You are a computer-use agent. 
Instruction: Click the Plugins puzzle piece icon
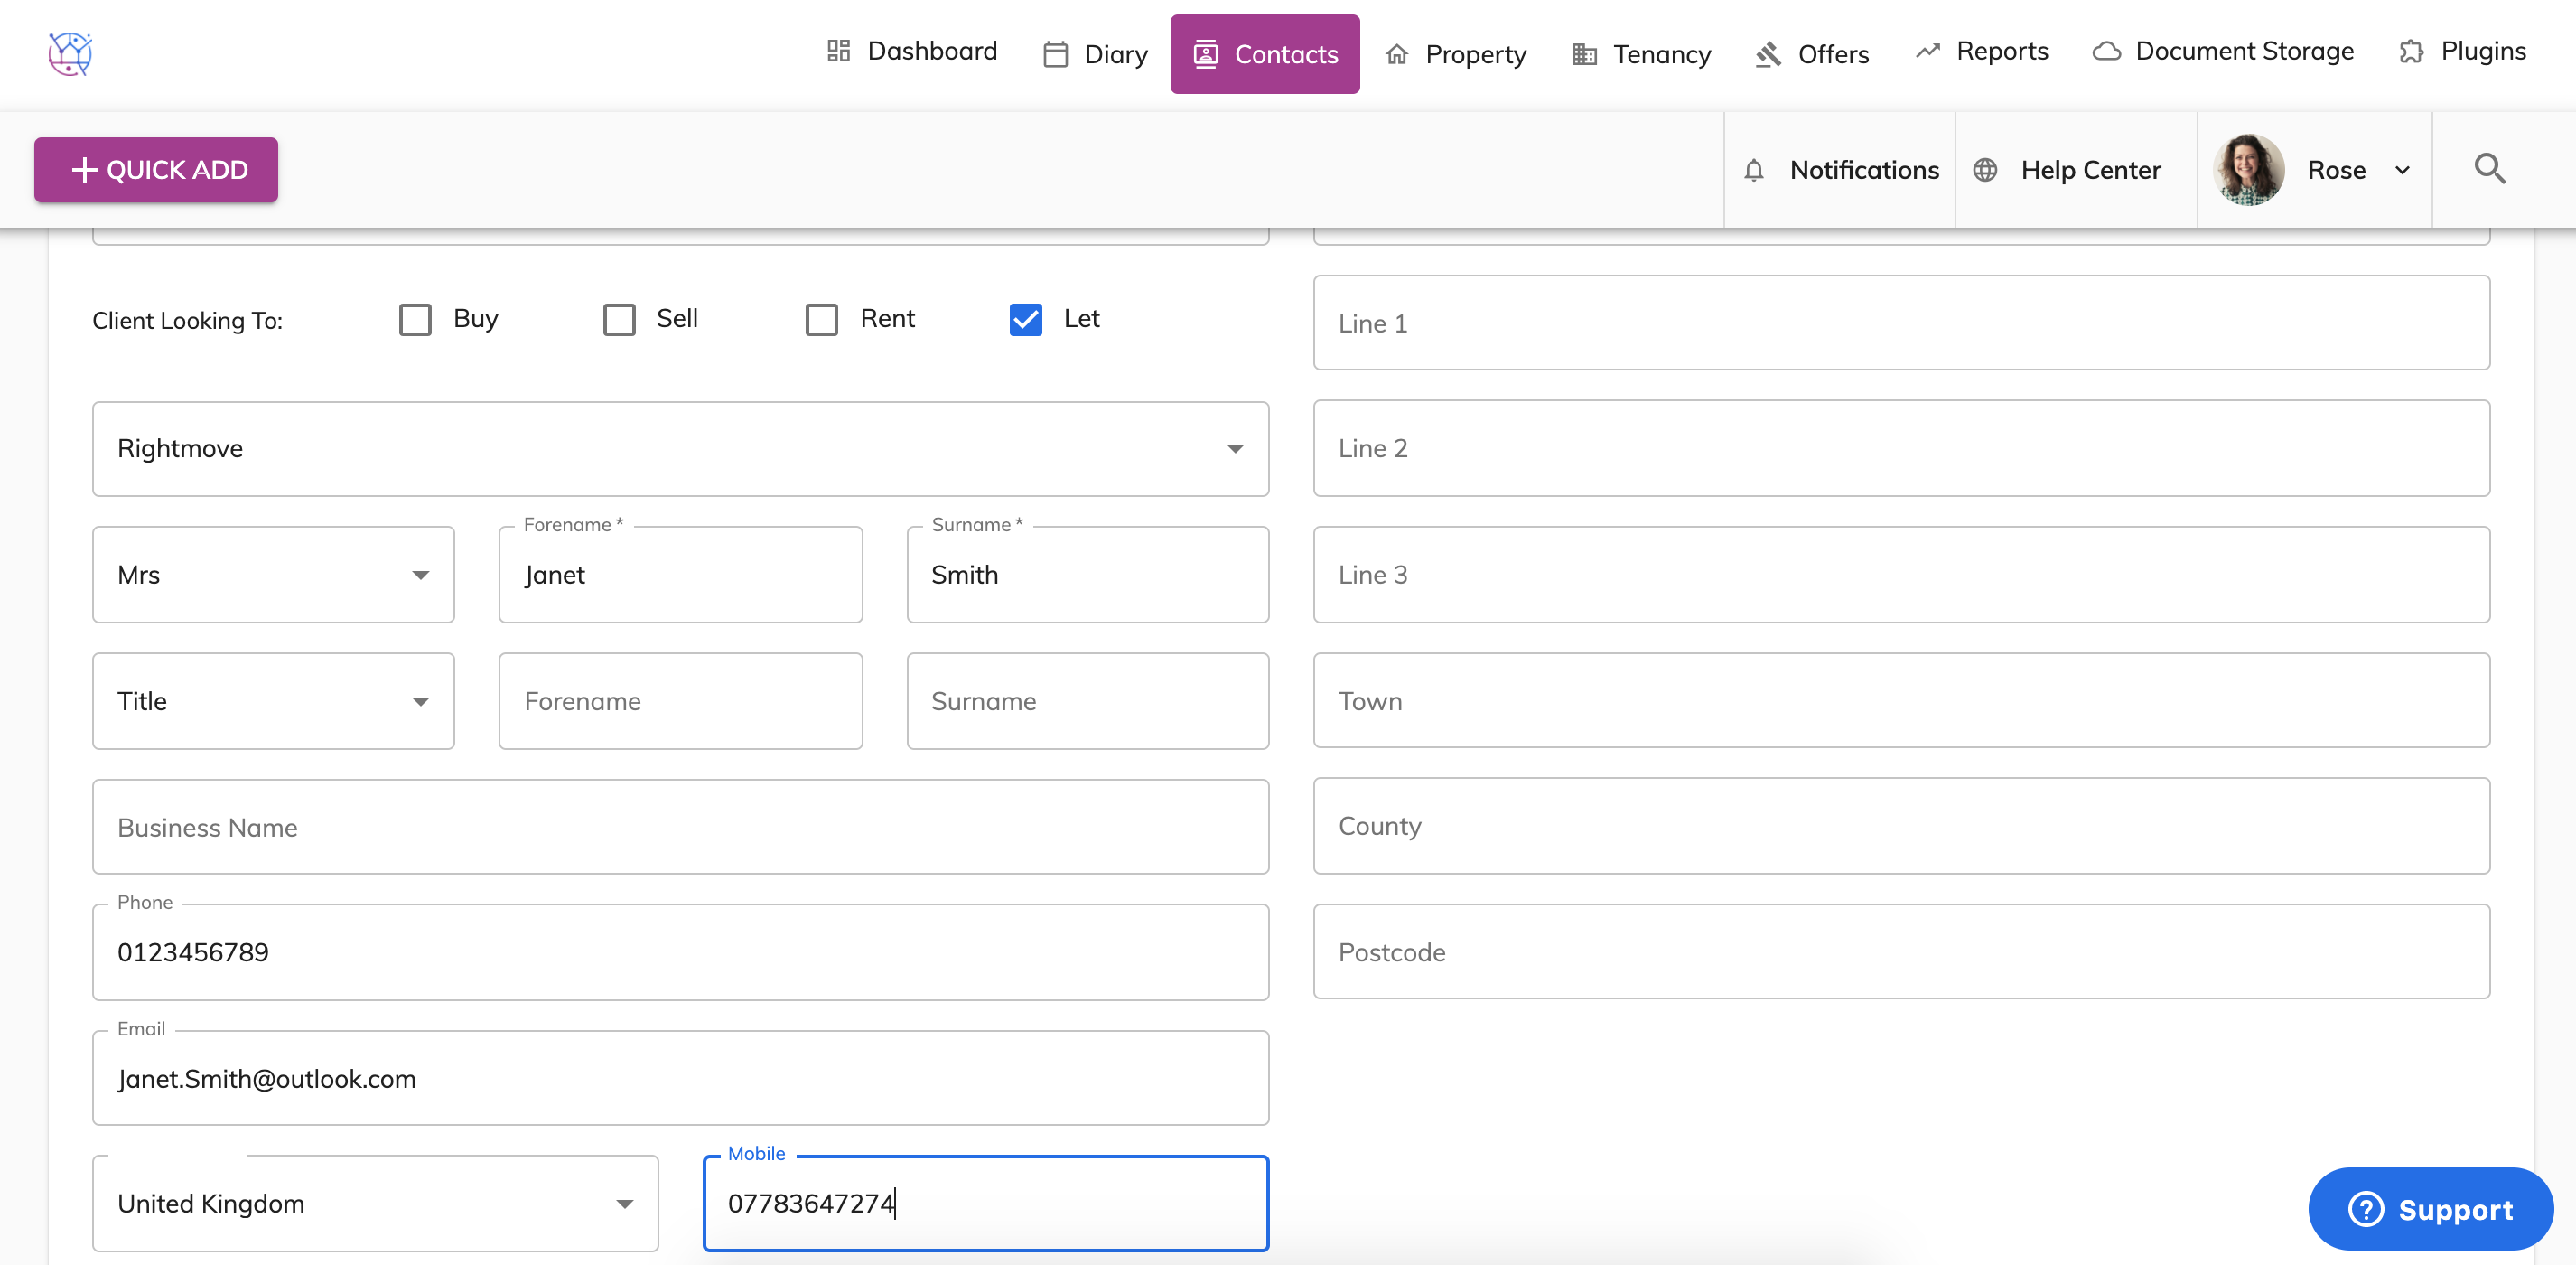tap(2411, 52)
